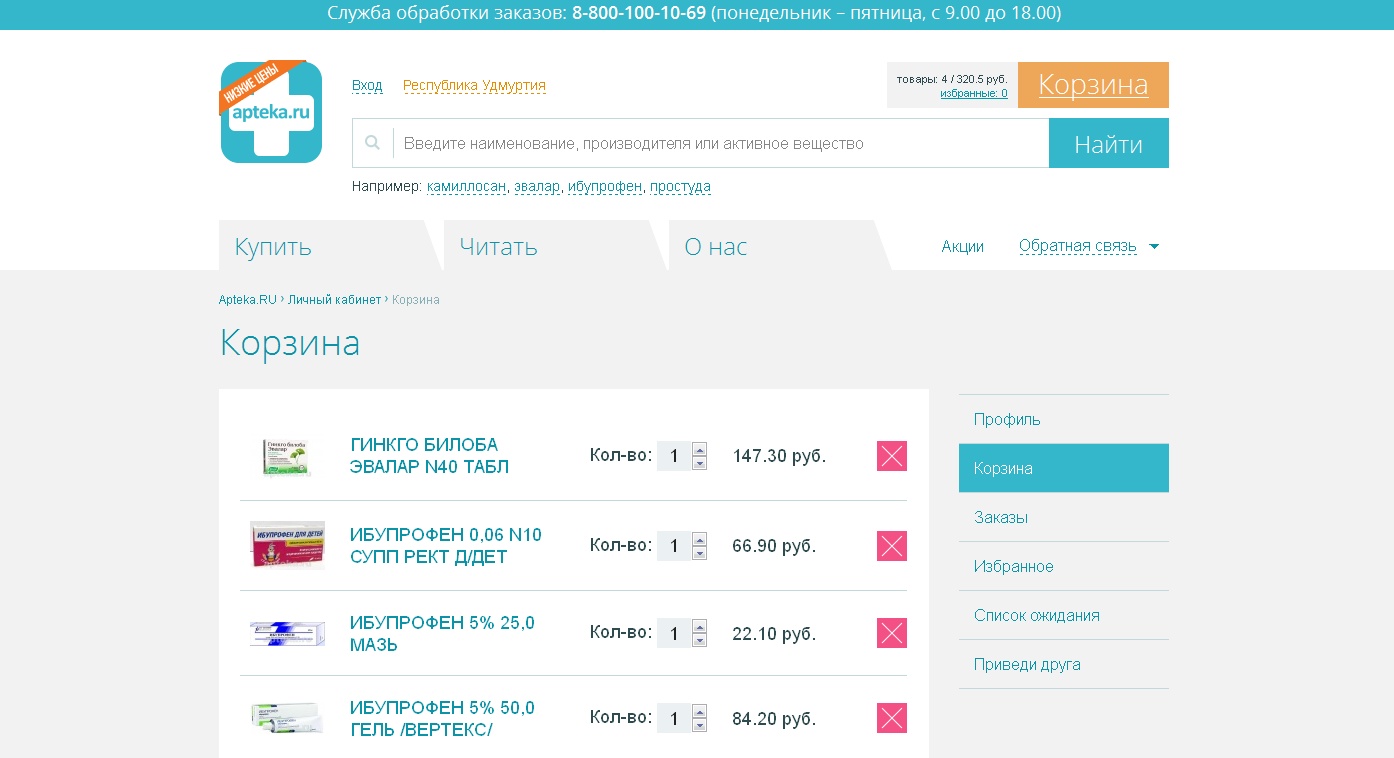Screen dimensions: 1394x758
Task: Click price 66.90 руб.
Action: [x=774, y=546]
